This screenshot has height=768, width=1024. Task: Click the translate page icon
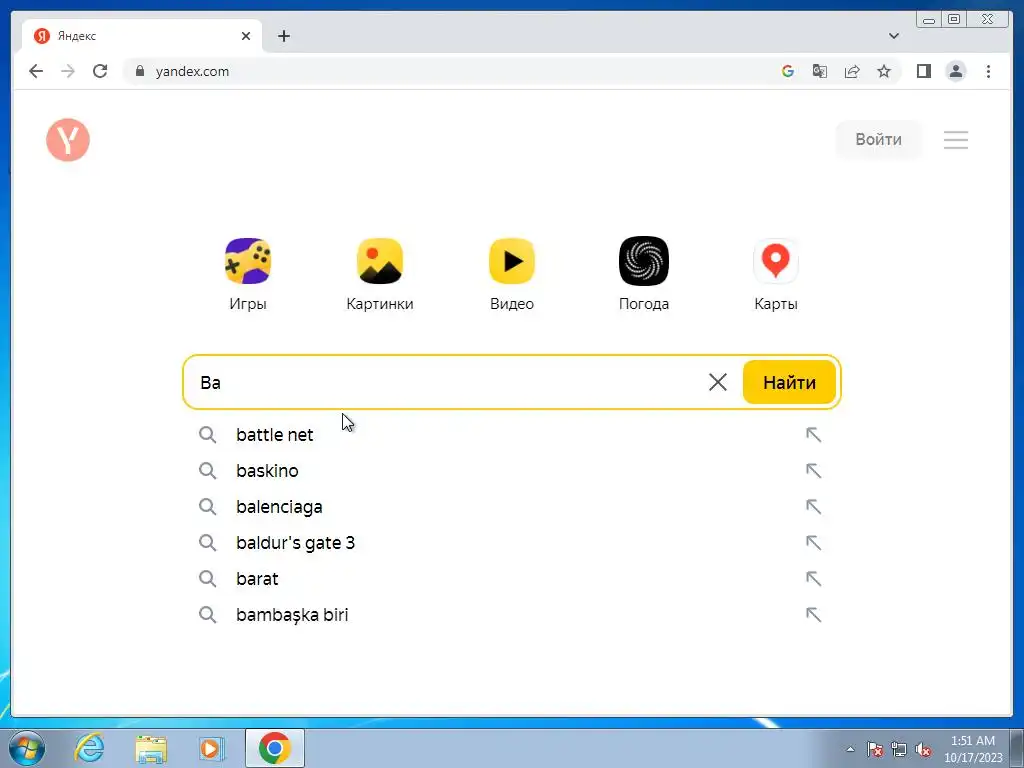pos(820,71)
